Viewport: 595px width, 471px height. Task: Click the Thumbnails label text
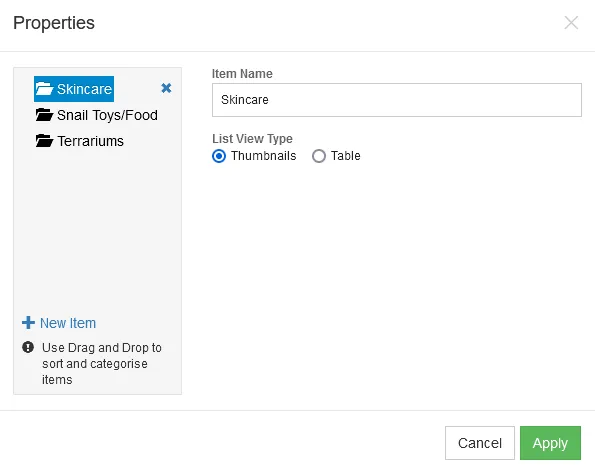(263, 156)
